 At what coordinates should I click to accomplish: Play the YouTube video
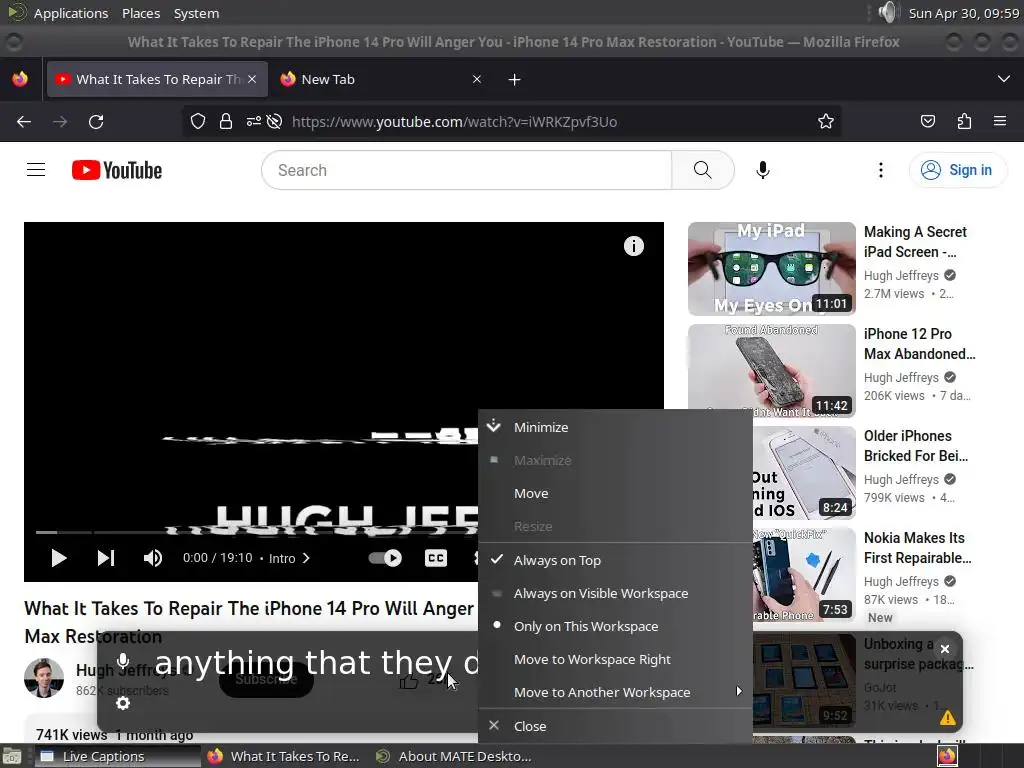(x=59, y=558)
